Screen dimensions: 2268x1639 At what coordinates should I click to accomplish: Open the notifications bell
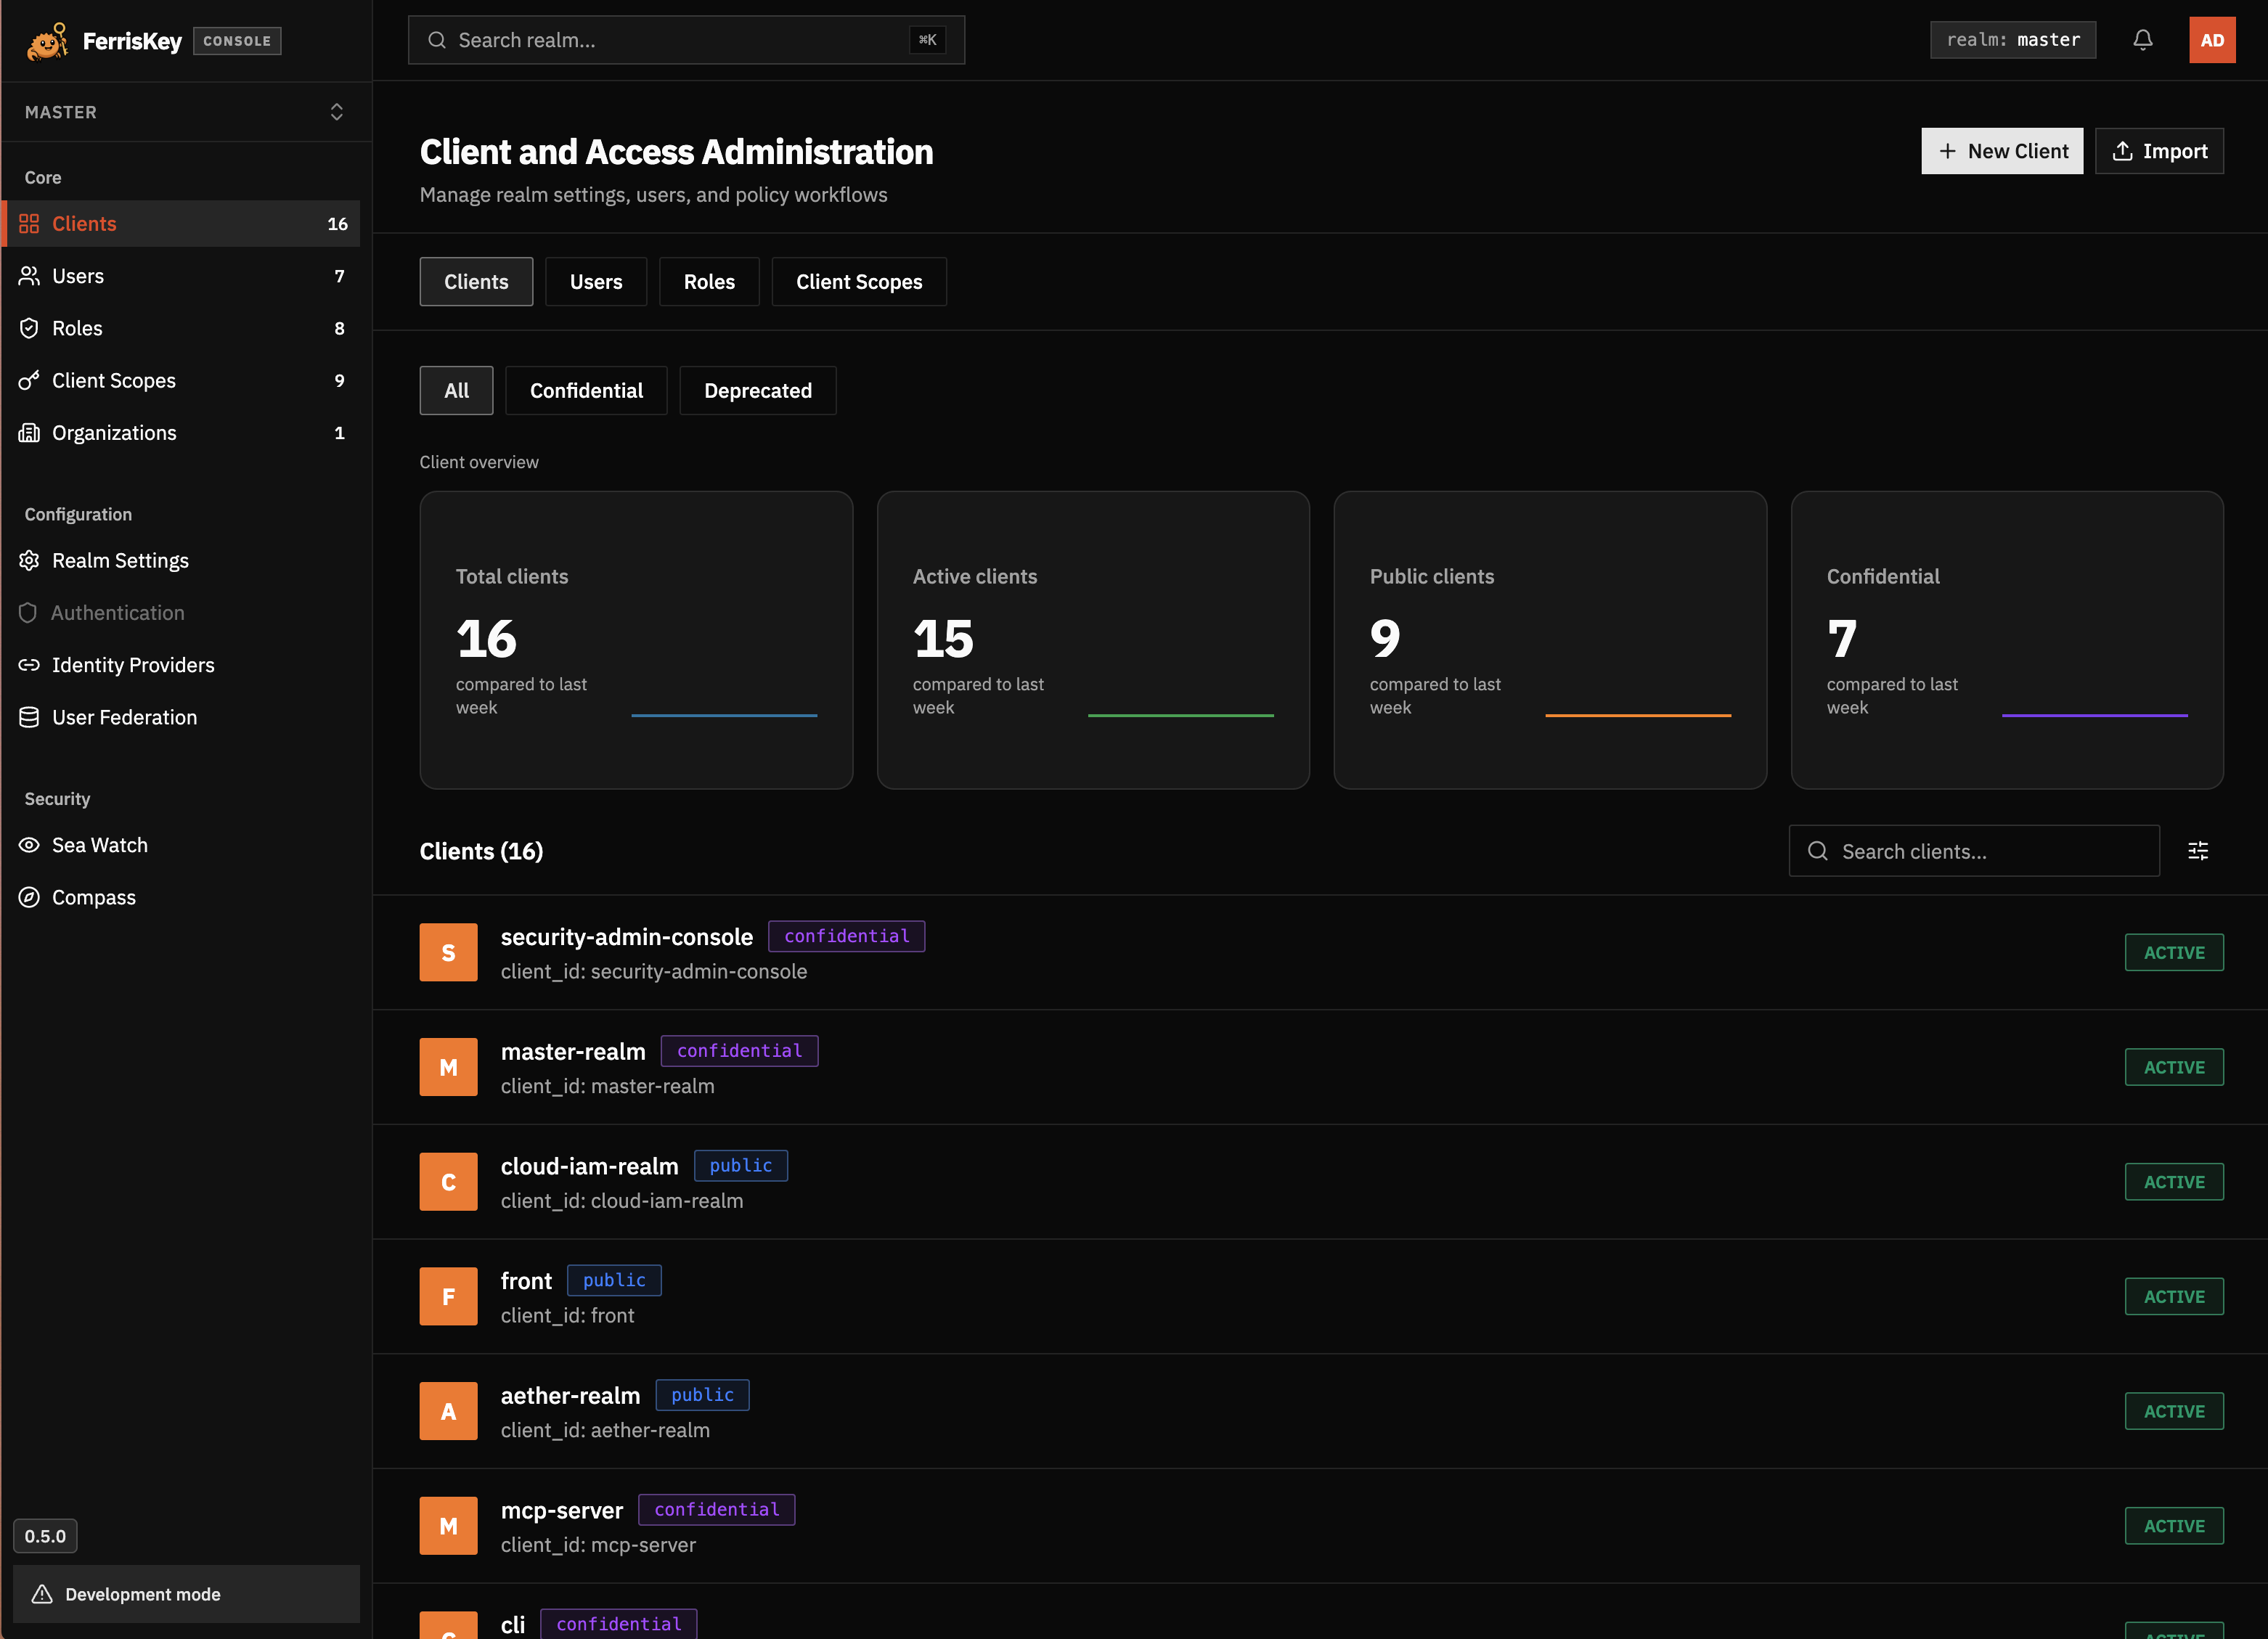pos(2142,40)
